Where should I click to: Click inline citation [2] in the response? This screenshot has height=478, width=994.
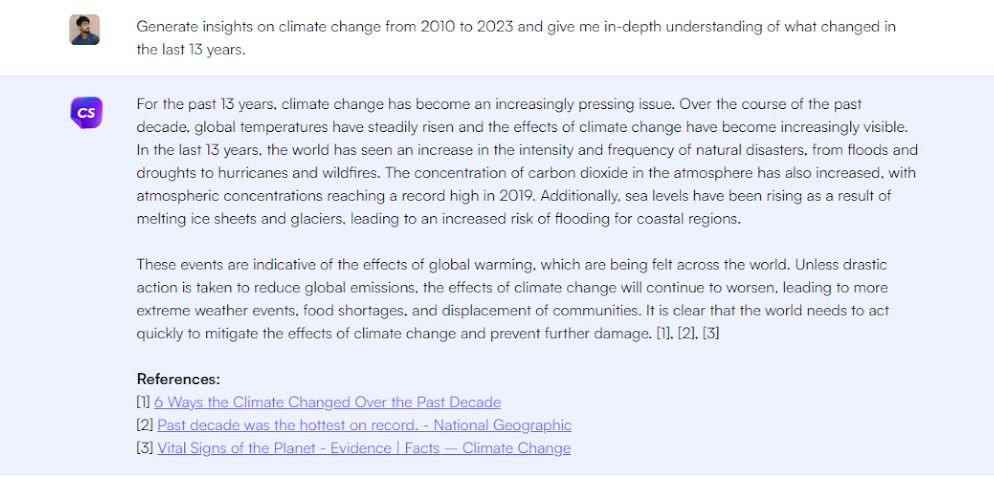point(687,333)
